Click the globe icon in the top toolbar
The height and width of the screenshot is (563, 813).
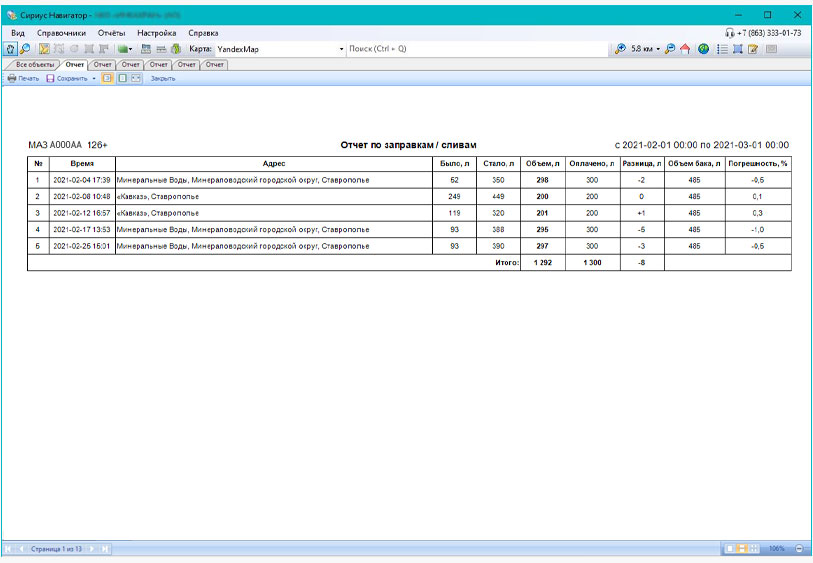704,48
